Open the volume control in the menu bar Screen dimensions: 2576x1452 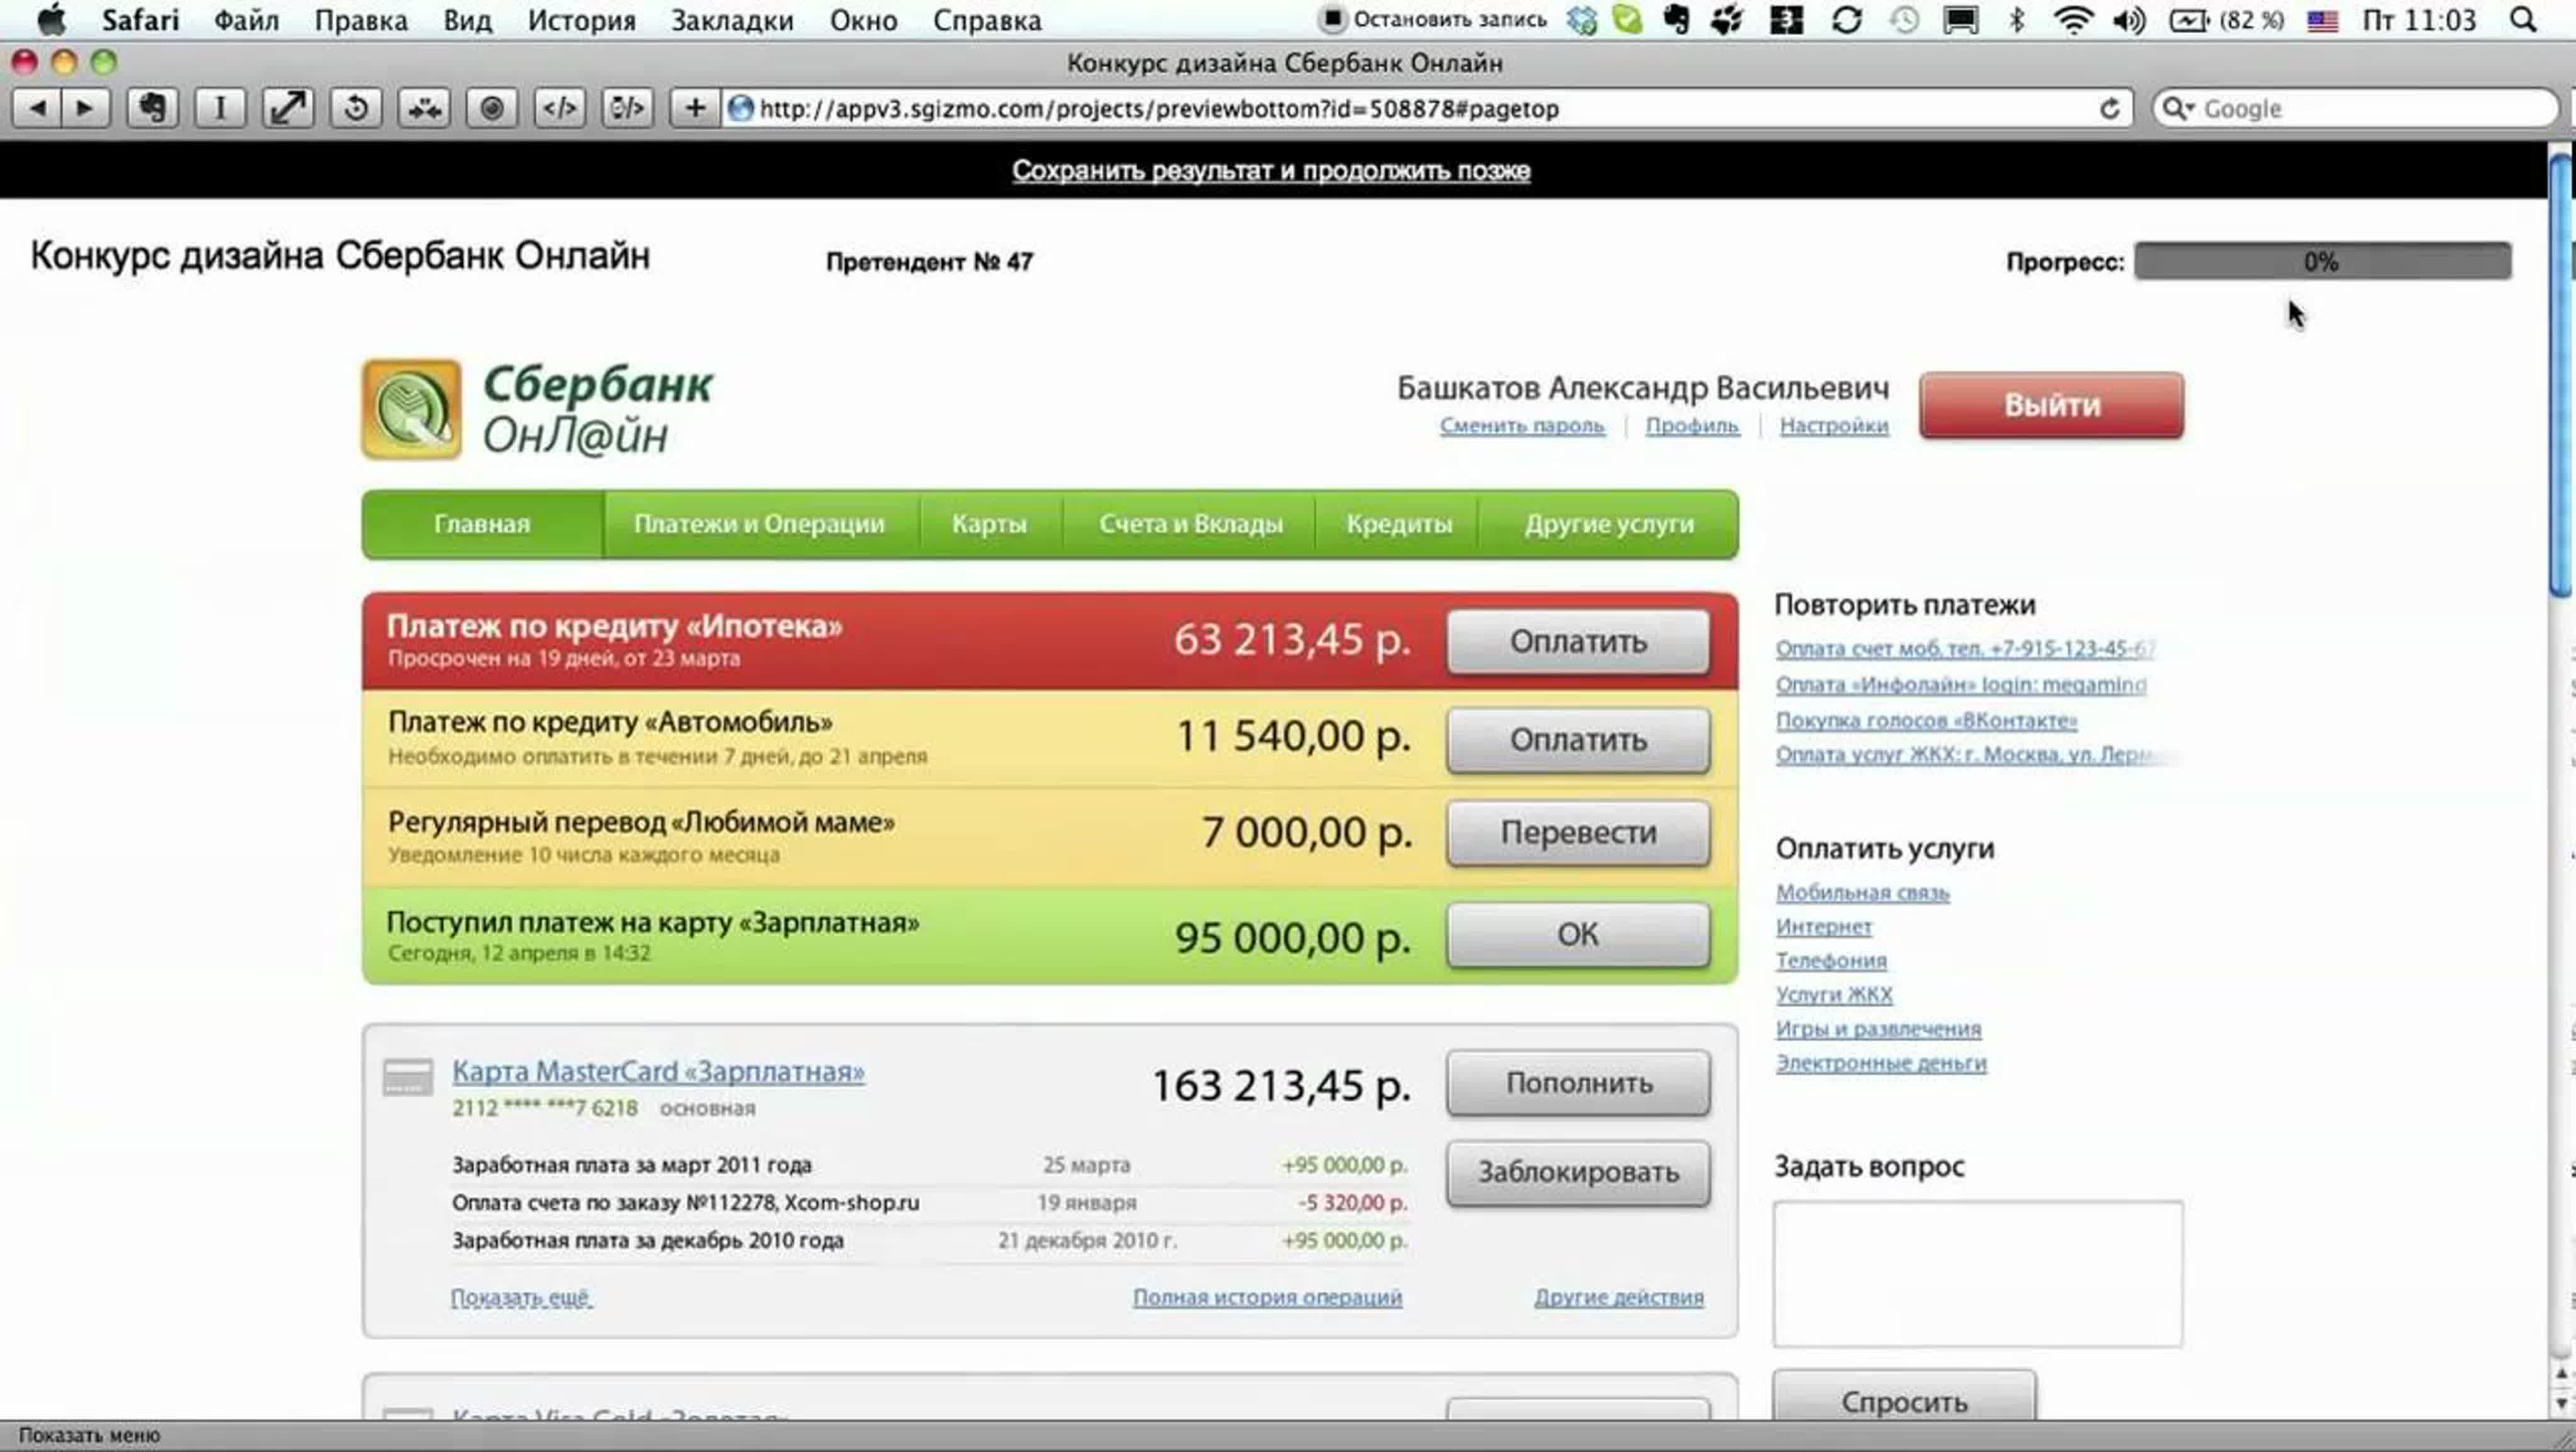pos(2129,20)
